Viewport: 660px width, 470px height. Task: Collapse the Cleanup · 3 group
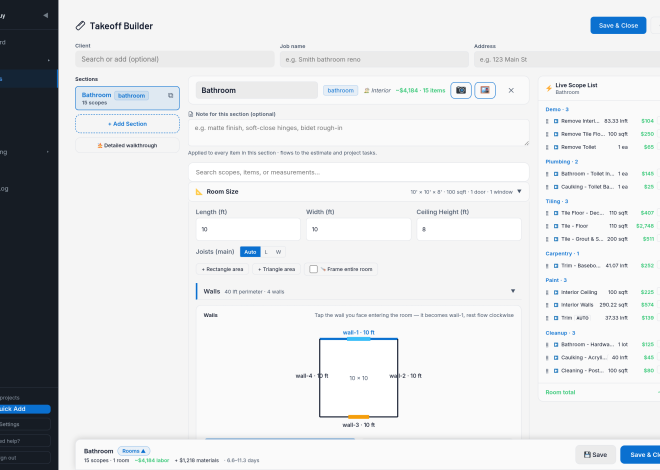pyautogui.click(x=560, y=333)
